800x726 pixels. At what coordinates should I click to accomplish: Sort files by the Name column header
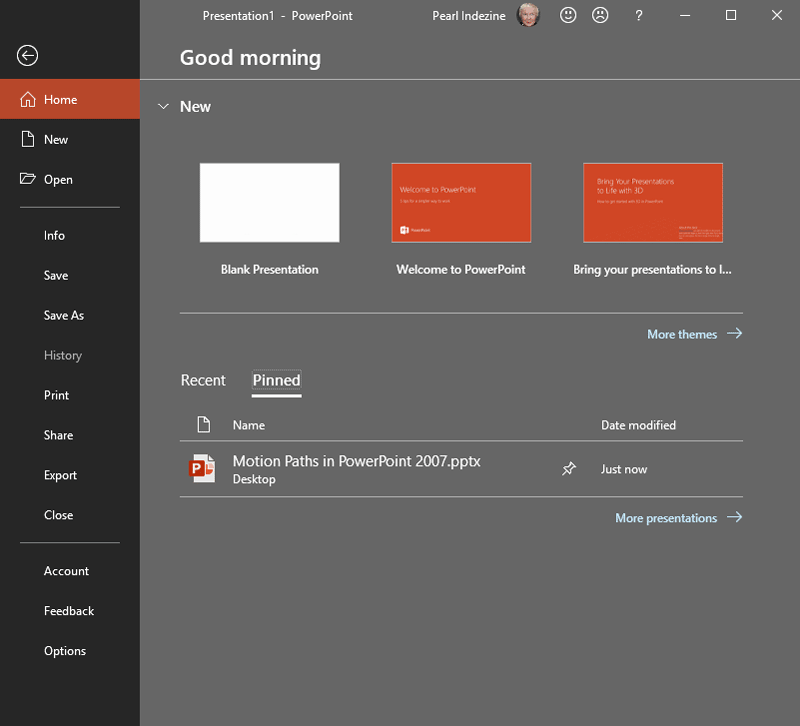coord(248,424)
